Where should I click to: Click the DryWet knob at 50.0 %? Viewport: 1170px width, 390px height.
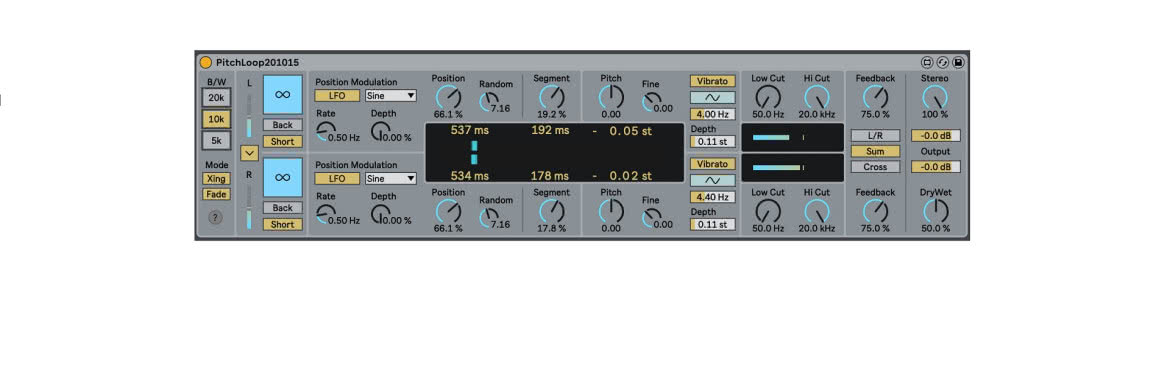click(935, 211)
